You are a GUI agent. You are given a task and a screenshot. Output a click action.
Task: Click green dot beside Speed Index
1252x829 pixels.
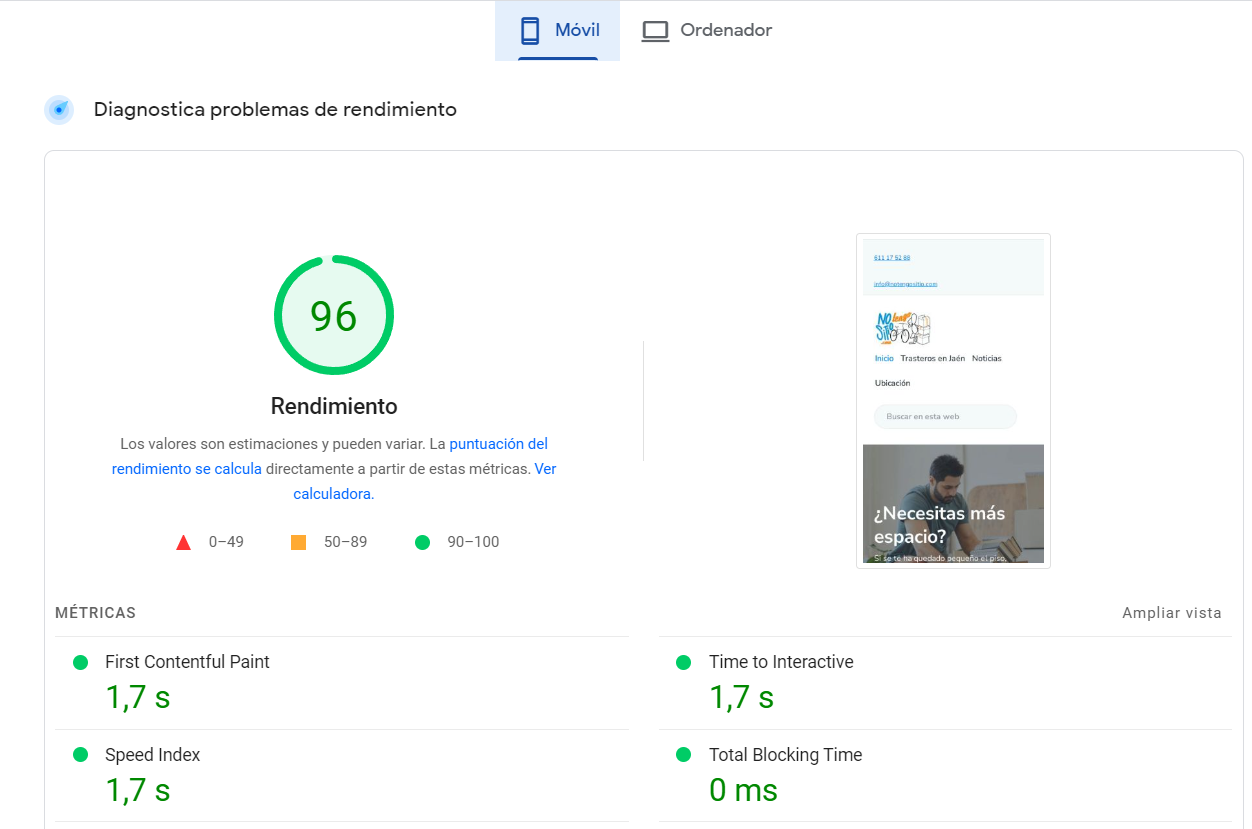coord(81,755)
